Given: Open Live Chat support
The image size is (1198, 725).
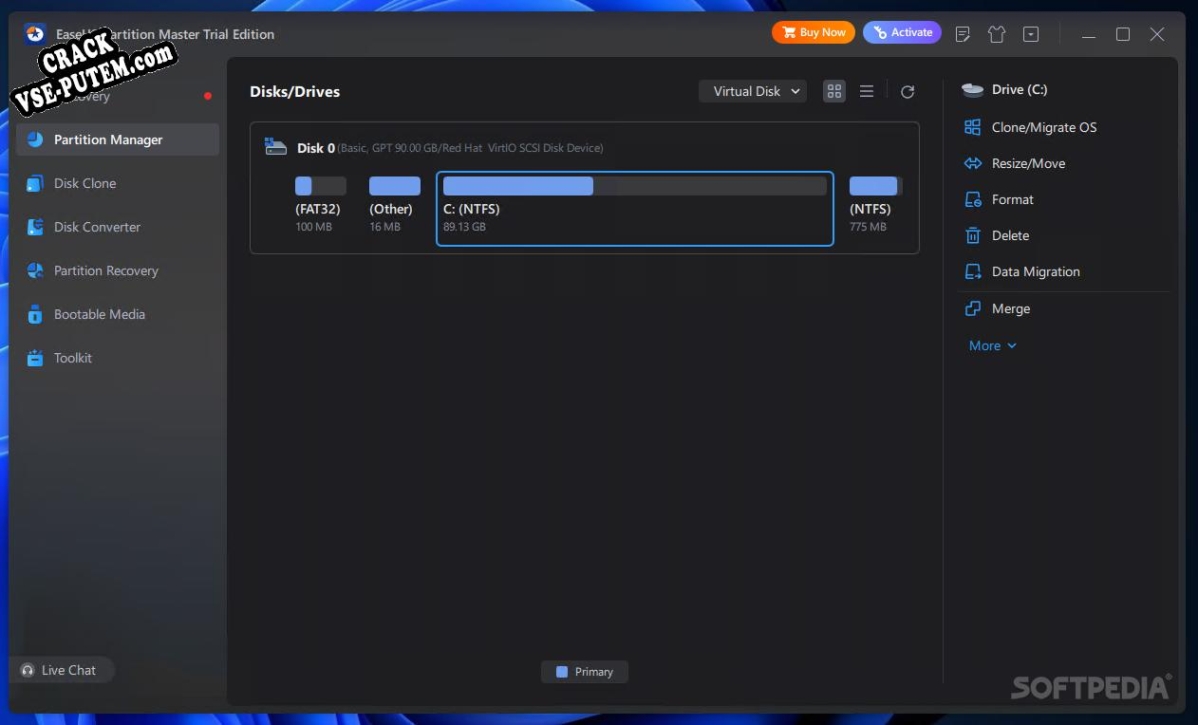Looking at the screenshot, I should (61, 670).
